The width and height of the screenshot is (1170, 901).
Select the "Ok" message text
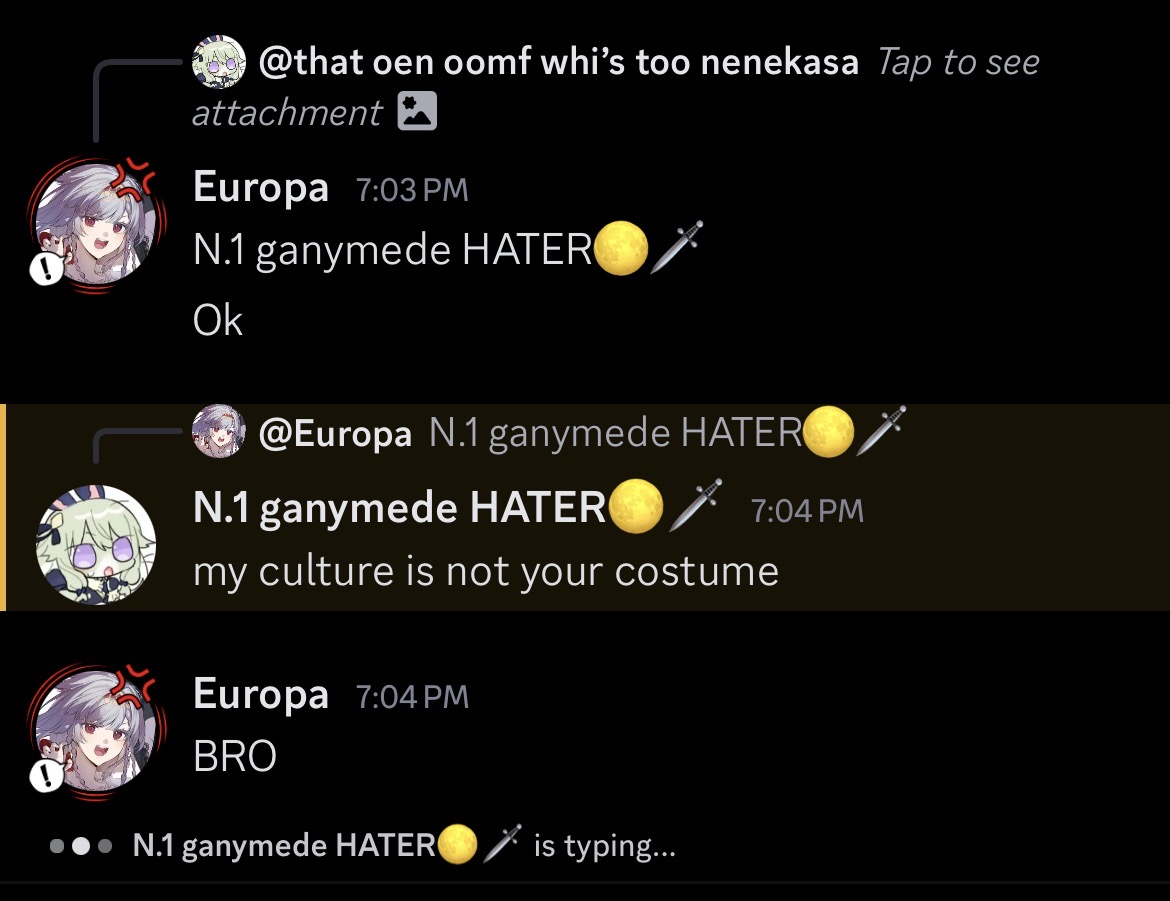218,321
